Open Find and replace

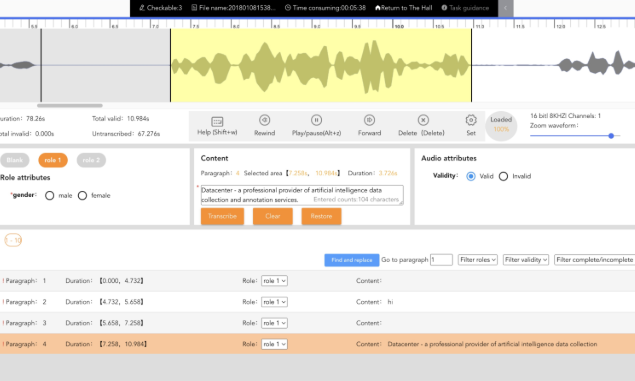click(352, 260)
